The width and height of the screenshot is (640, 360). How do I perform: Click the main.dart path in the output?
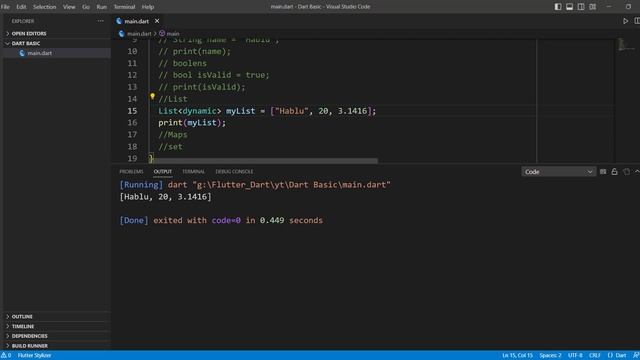click(291, 185)
